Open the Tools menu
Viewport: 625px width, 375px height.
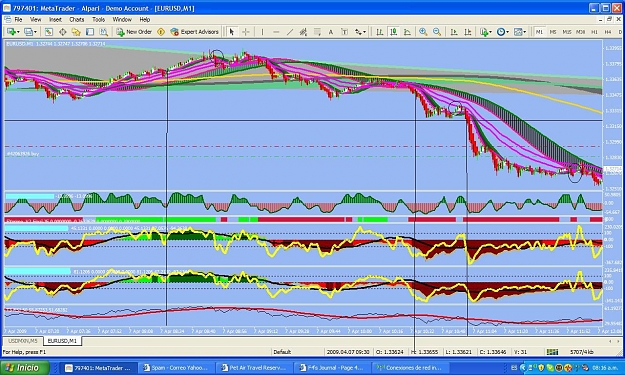[x=98, y=20]
